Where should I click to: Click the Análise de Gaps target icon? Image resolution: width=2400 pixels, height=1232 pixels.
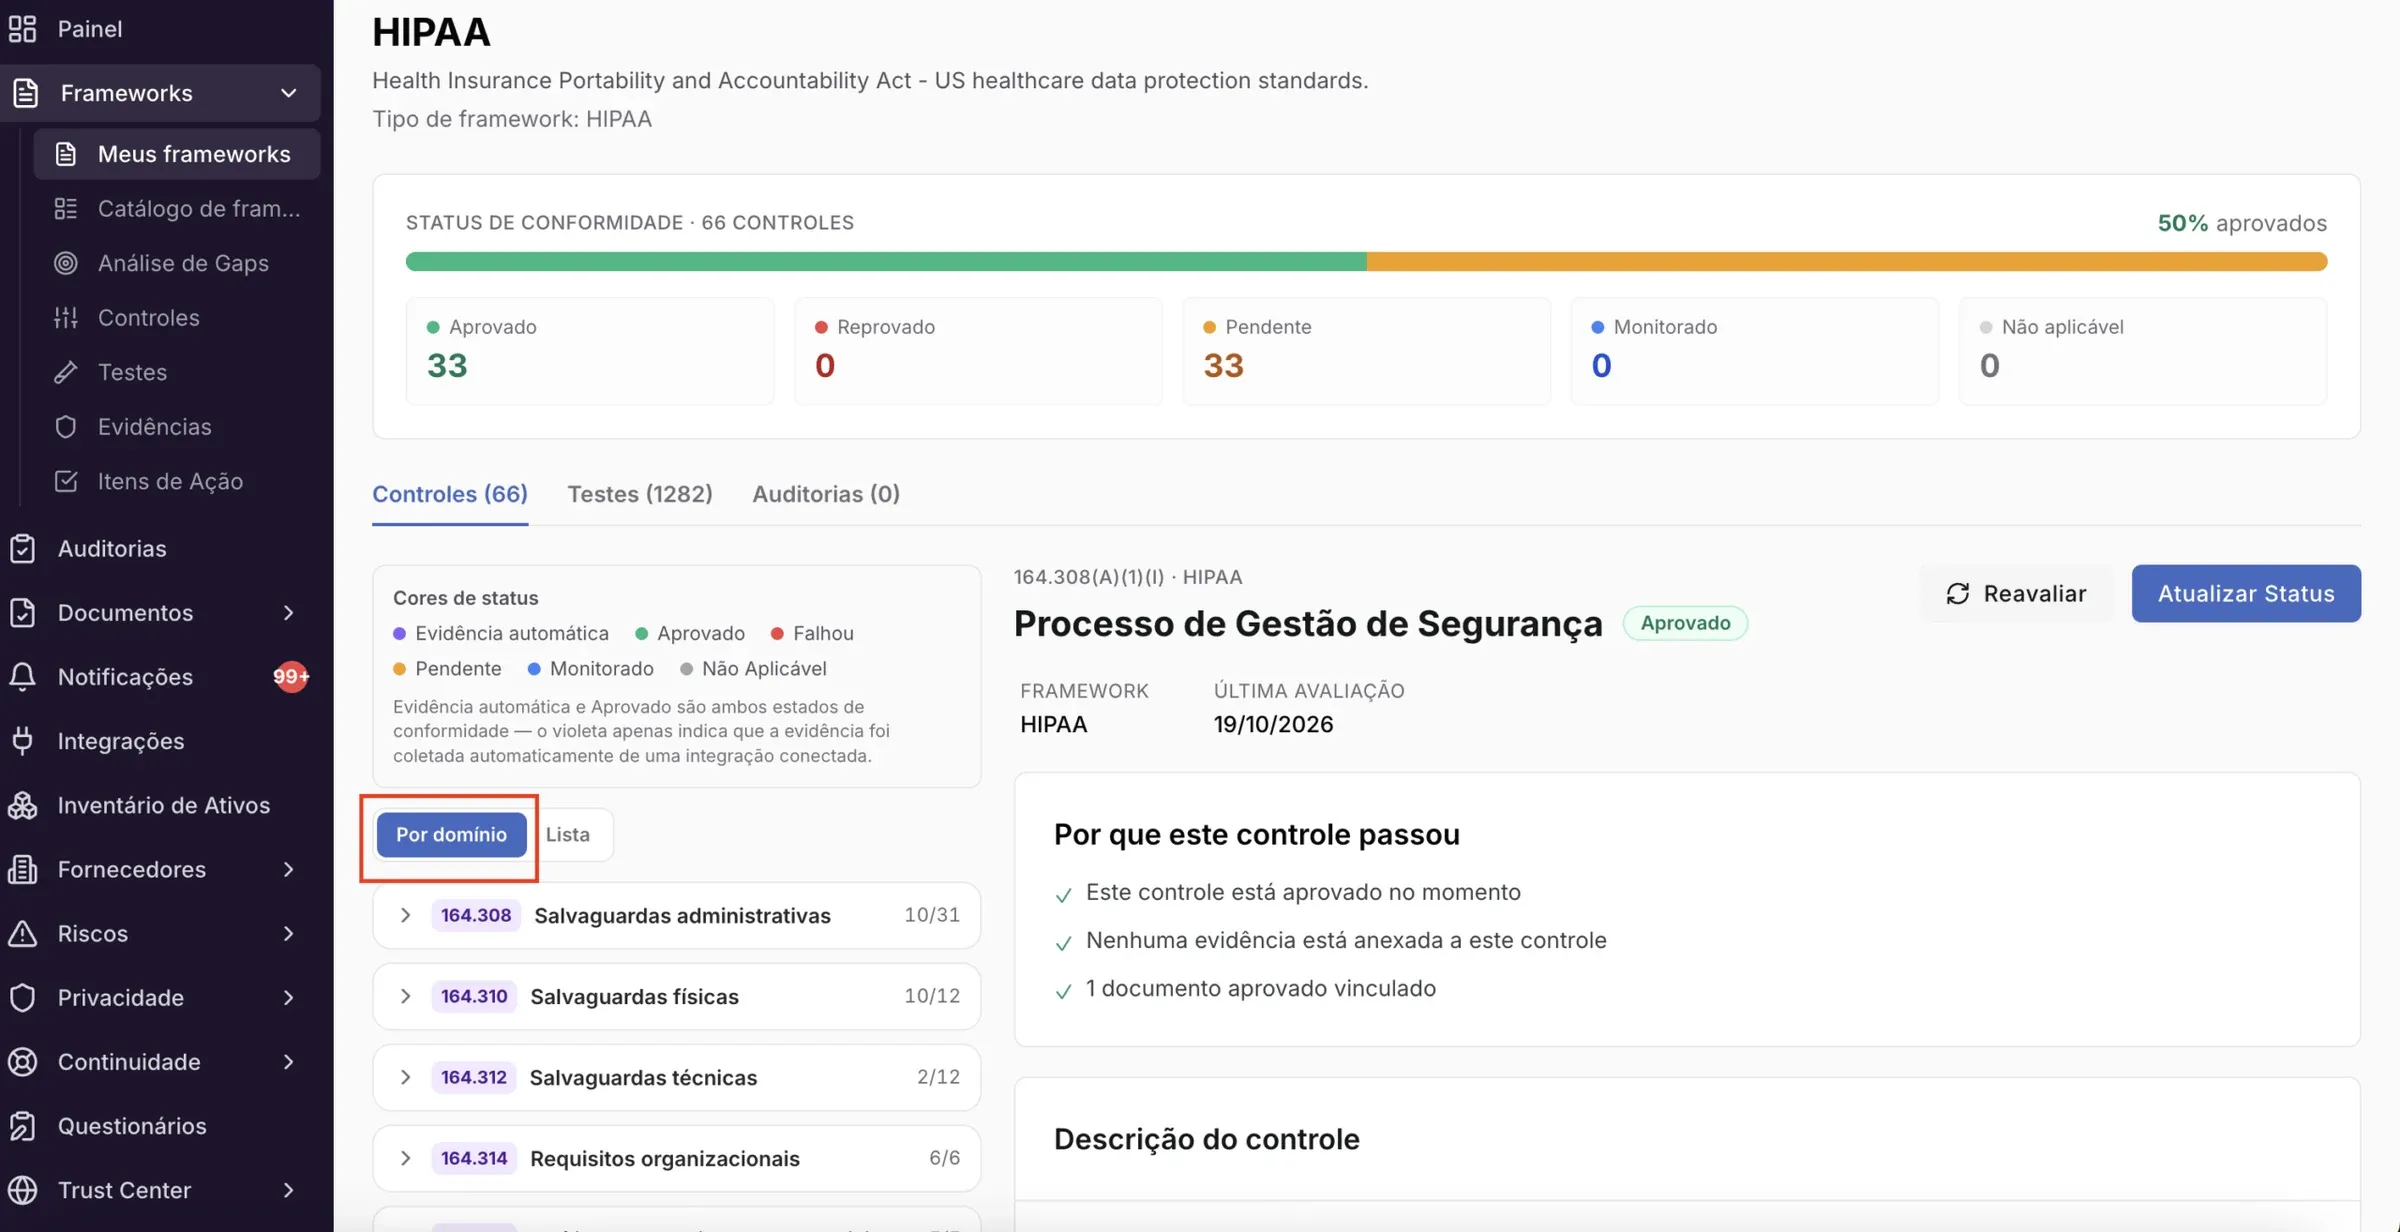tap(66, 263)
